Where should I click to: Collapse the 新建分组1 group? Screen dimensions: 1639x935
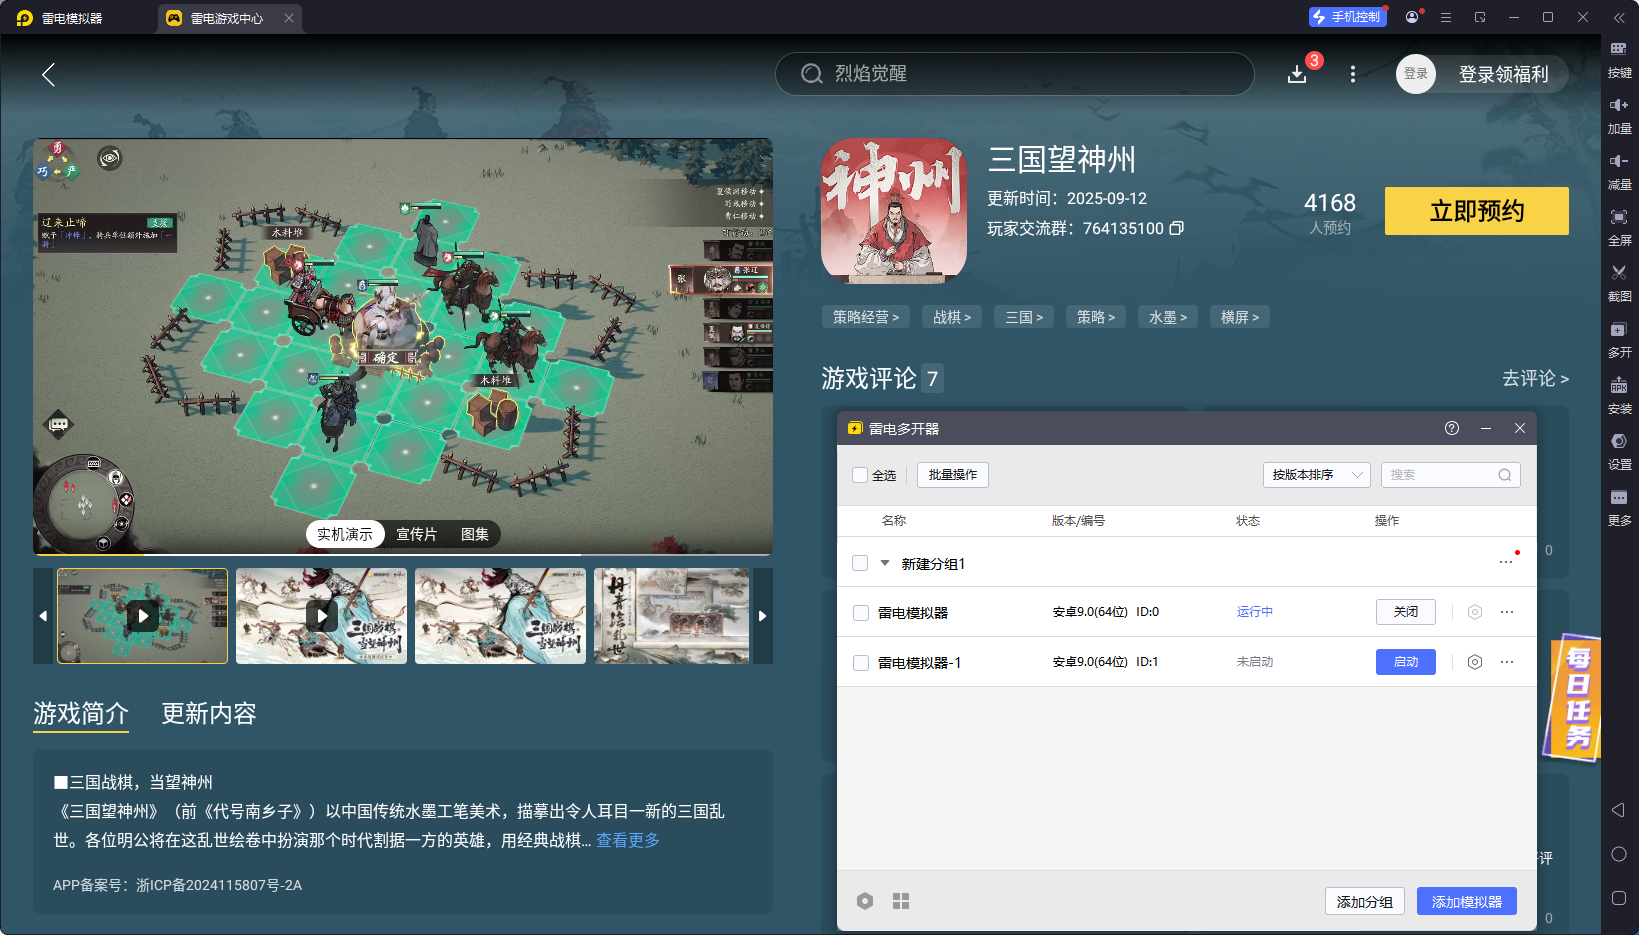pyautogui.click(x=884, y=562)
